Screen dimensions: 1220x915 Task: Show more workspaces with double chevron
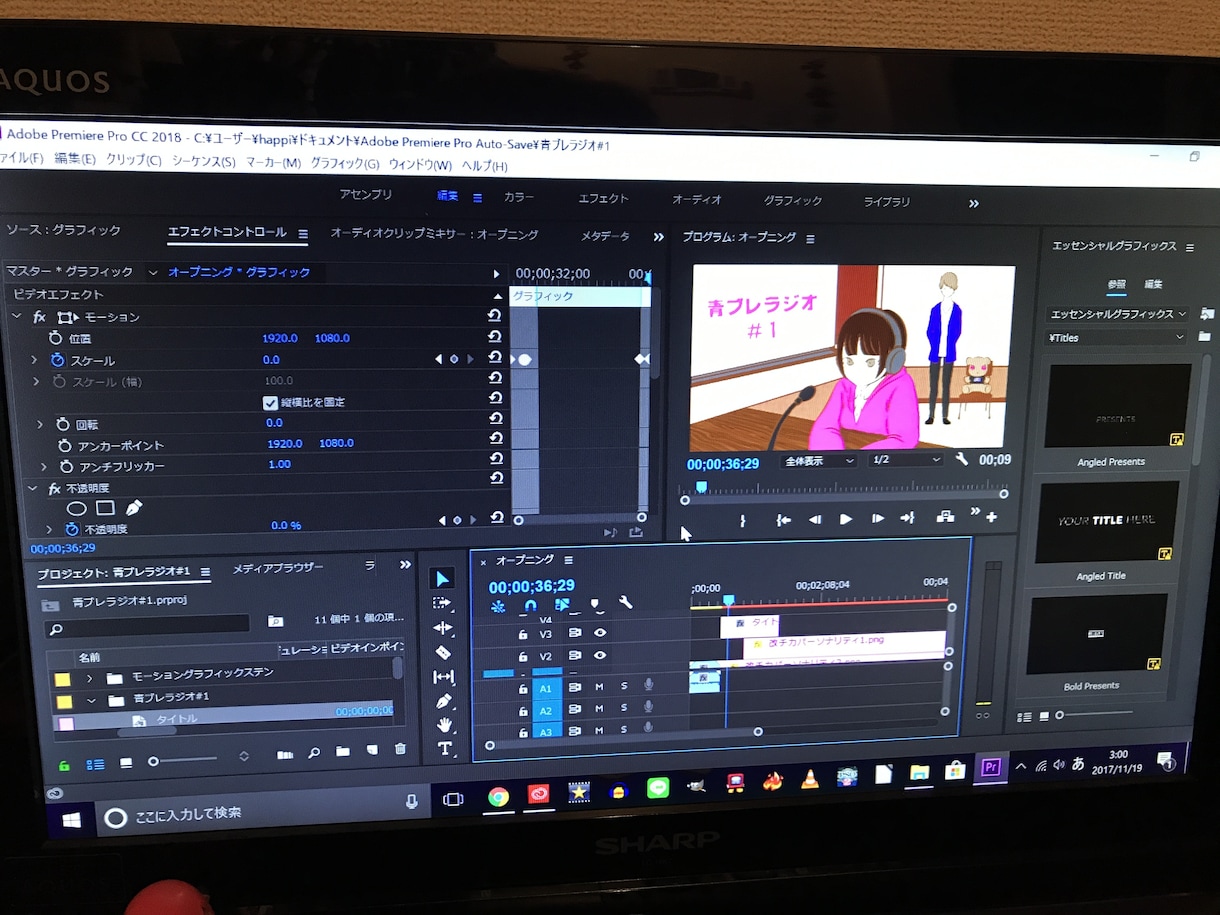point(974,203)
